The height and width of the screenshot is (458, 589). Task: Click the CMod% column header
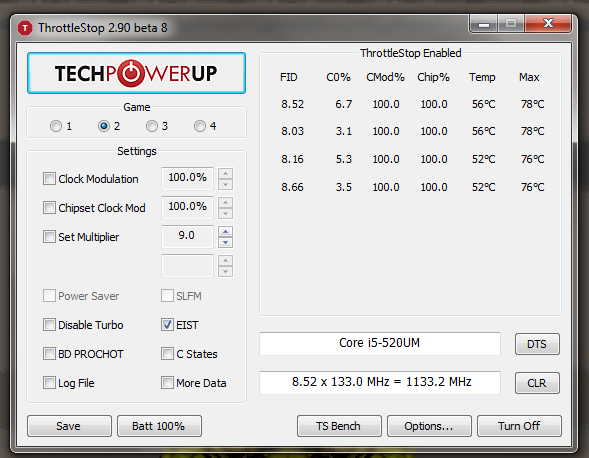point(385,77)
